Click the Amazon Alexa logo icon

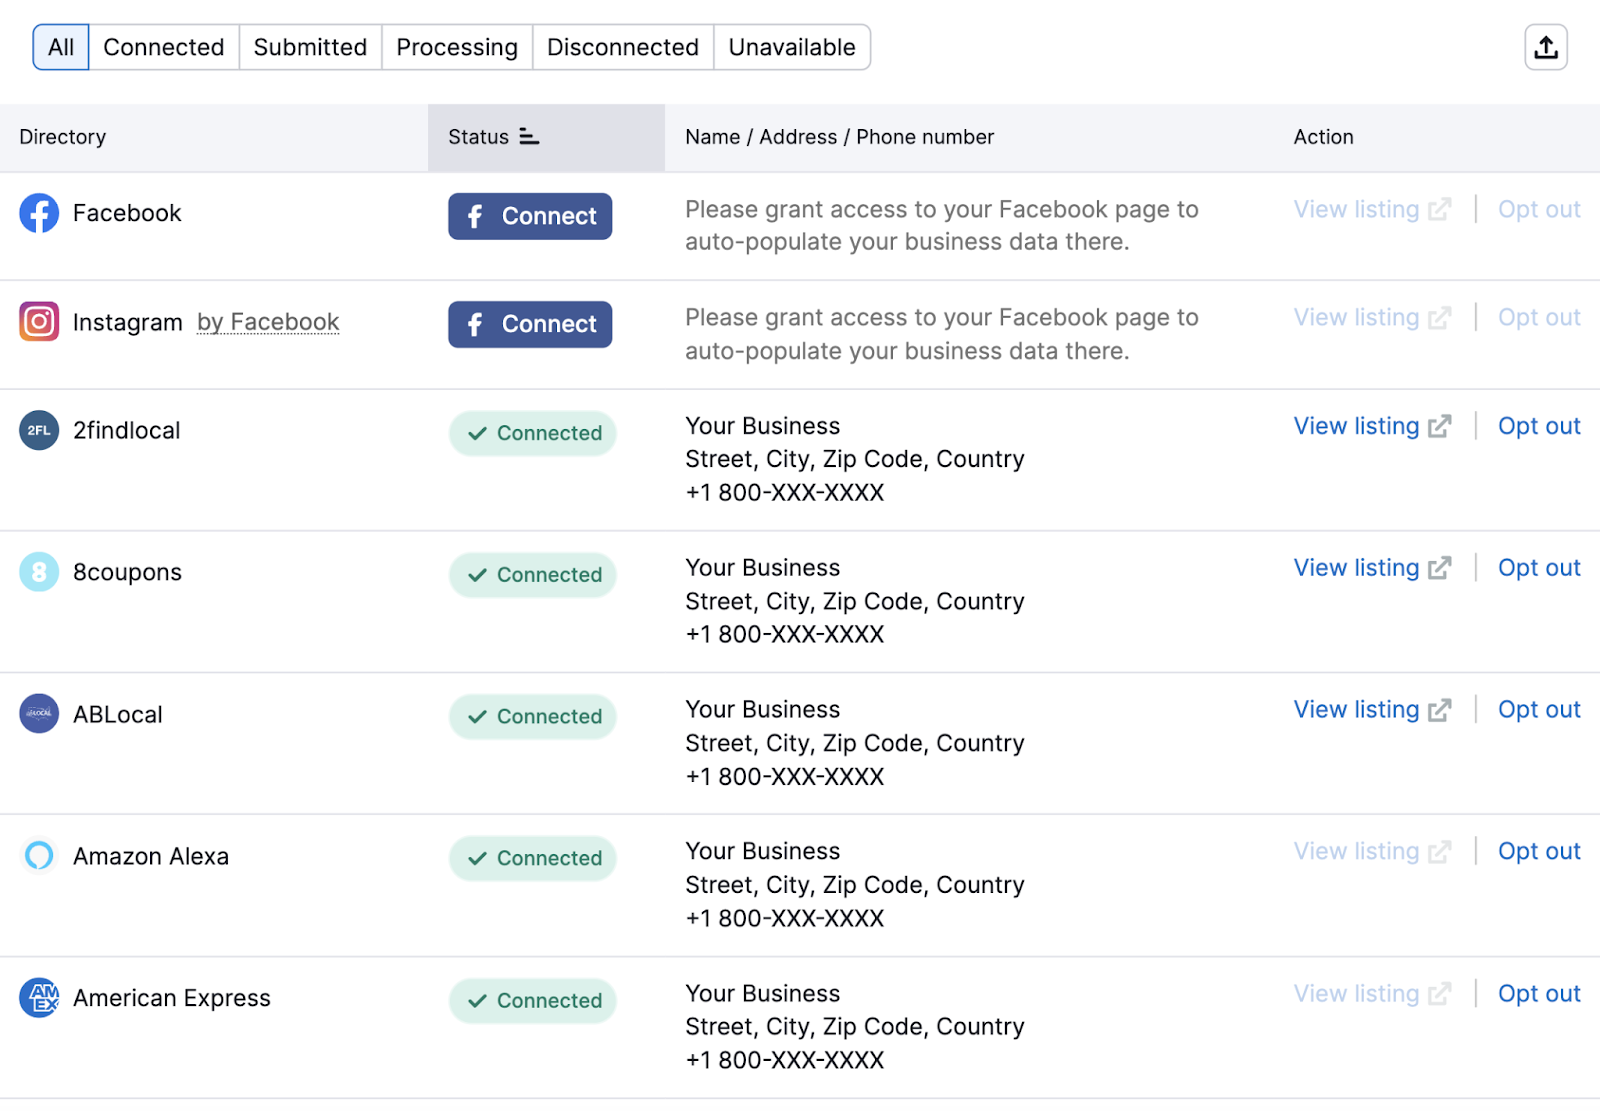(39, 856)
